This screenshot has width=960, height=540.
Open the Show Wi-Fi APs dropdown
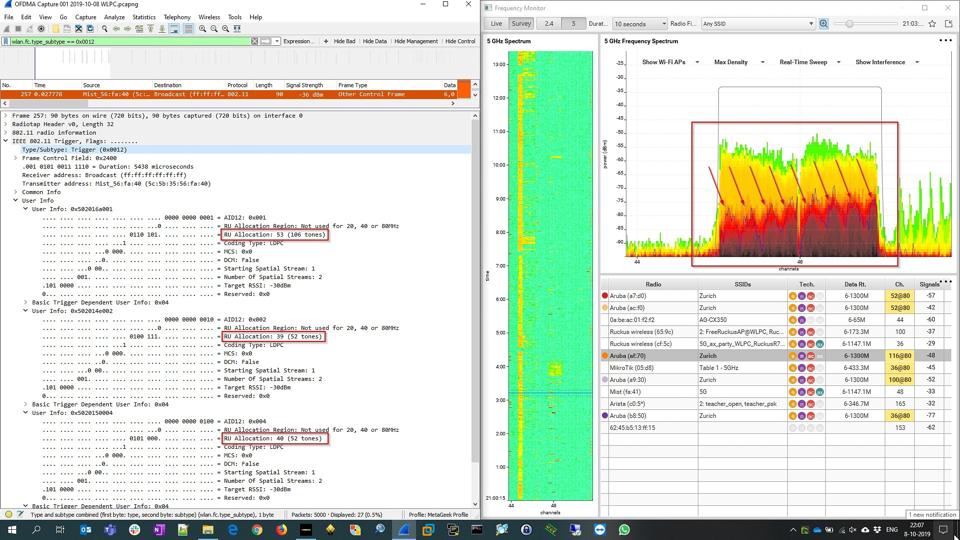coord(670,62)
